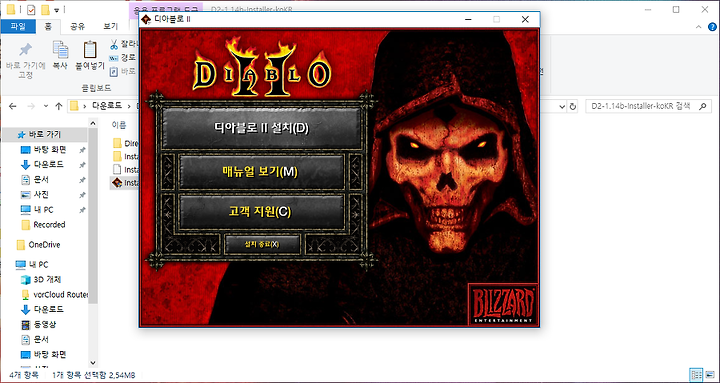This screenshot has height=383, width=720.
Task: Switch to the 홈 ribbon tab
Action: pos(48,26)
